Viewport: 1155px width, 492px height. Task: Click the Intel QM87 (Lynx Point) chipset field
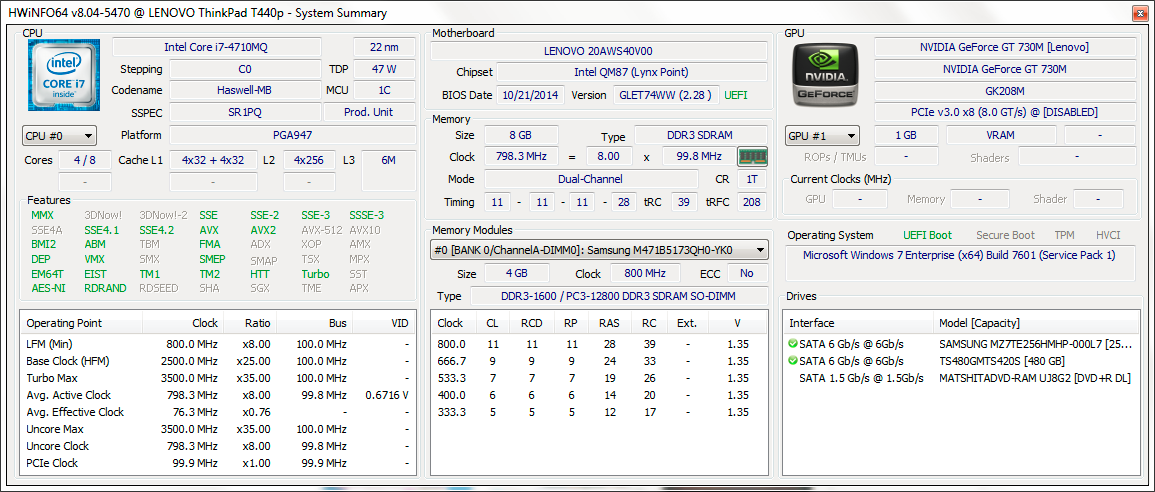point(631,72)
